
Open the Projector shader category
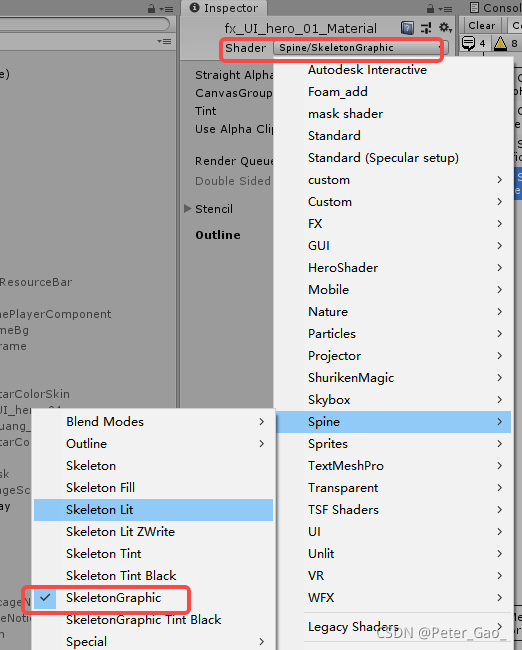point(393,356)
